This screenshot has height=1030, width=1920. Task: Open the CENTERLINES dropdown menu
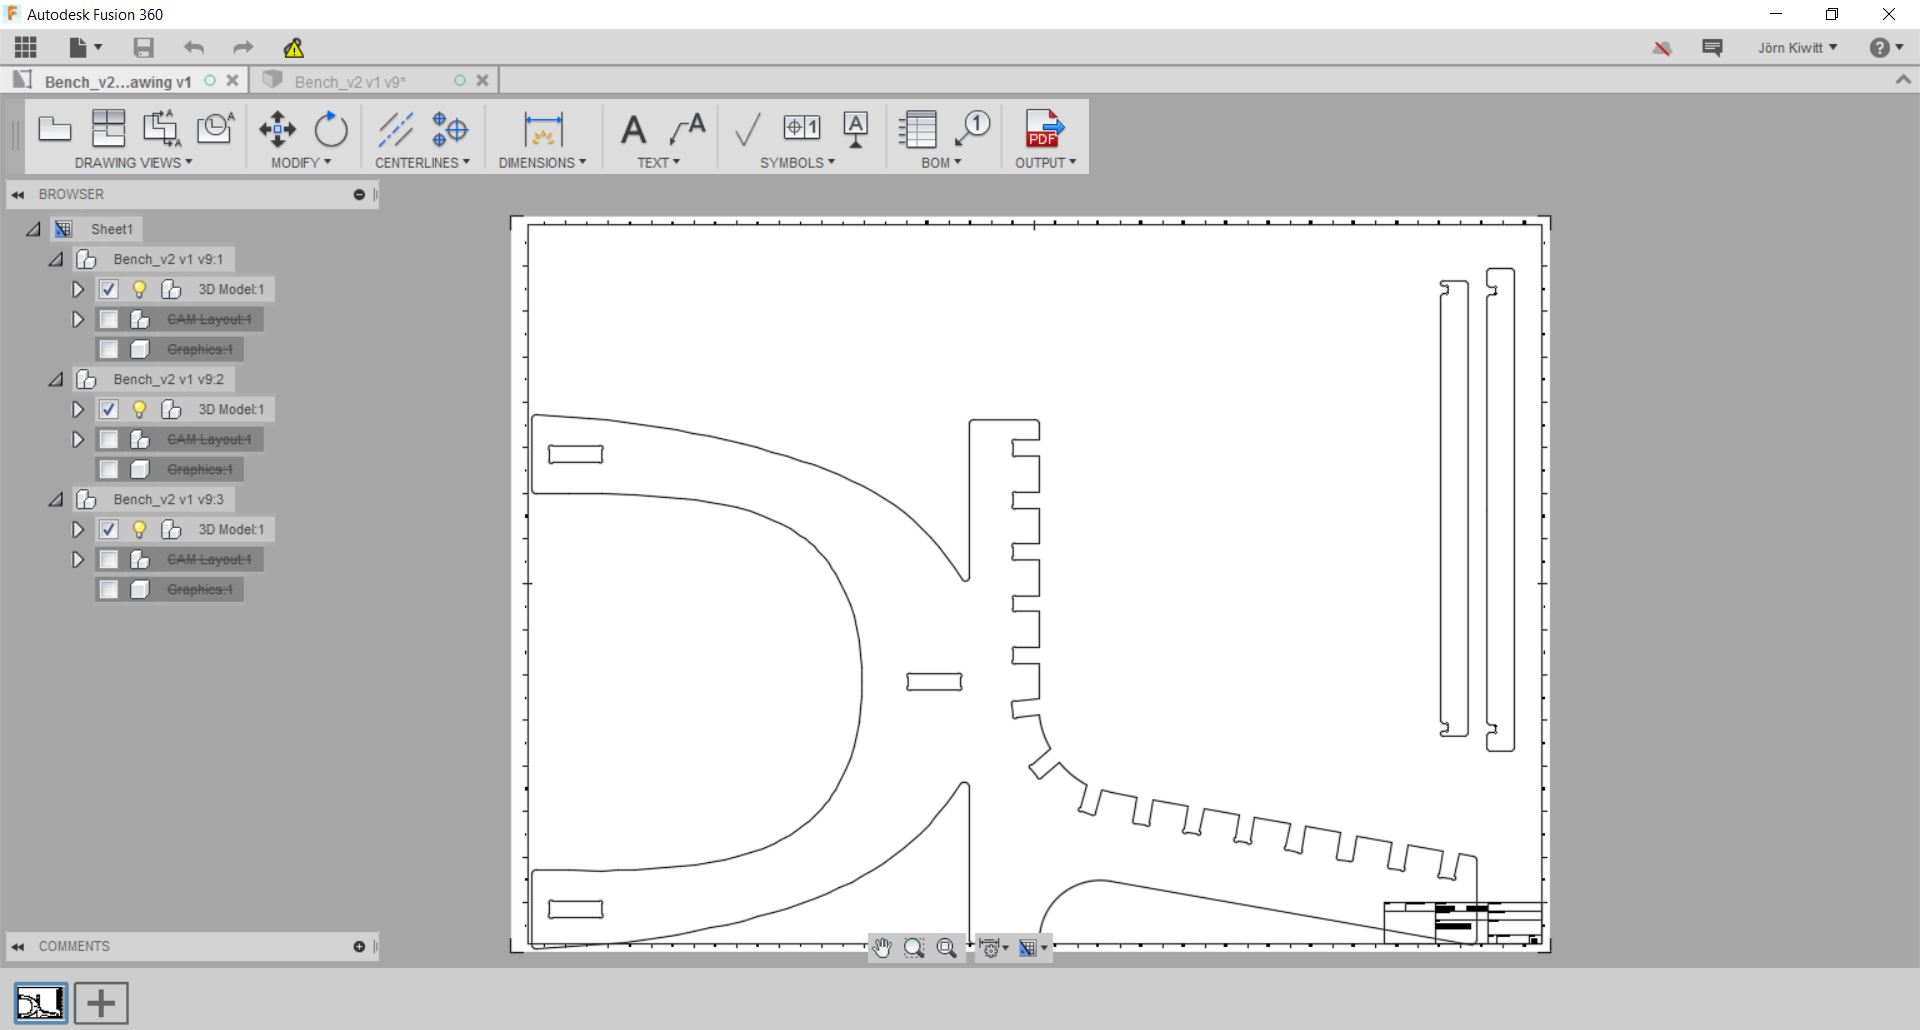422,162
